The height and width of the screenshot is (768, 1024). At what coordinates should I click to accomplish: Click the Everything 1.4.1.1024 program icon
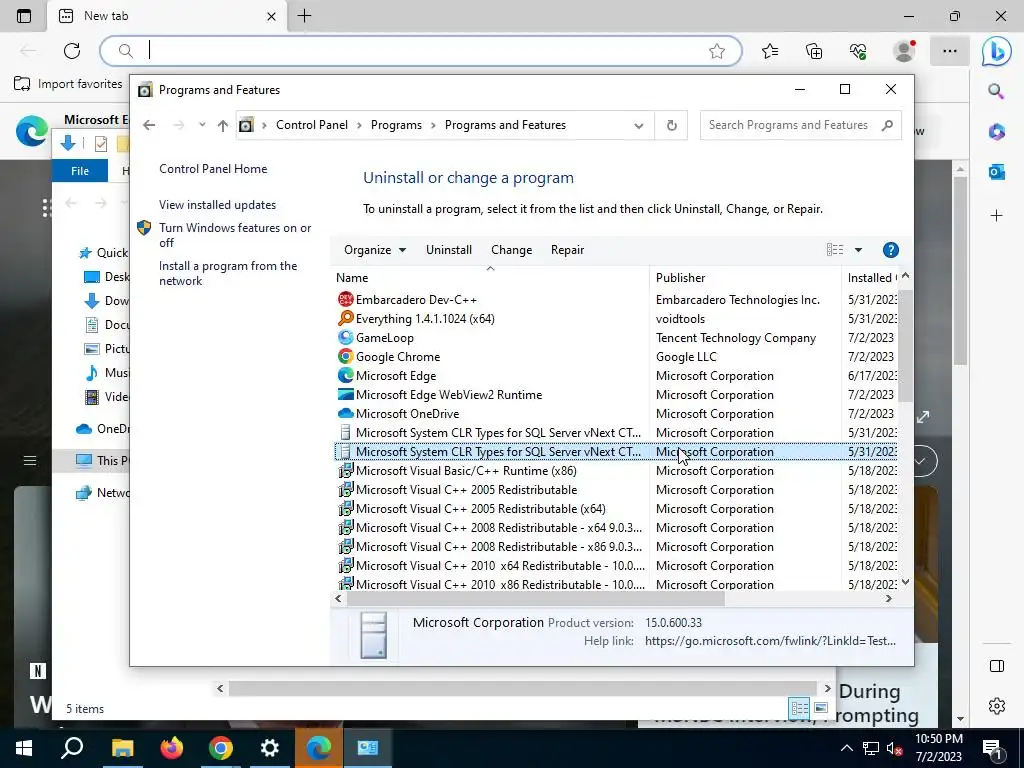click(x=345, y=319)
